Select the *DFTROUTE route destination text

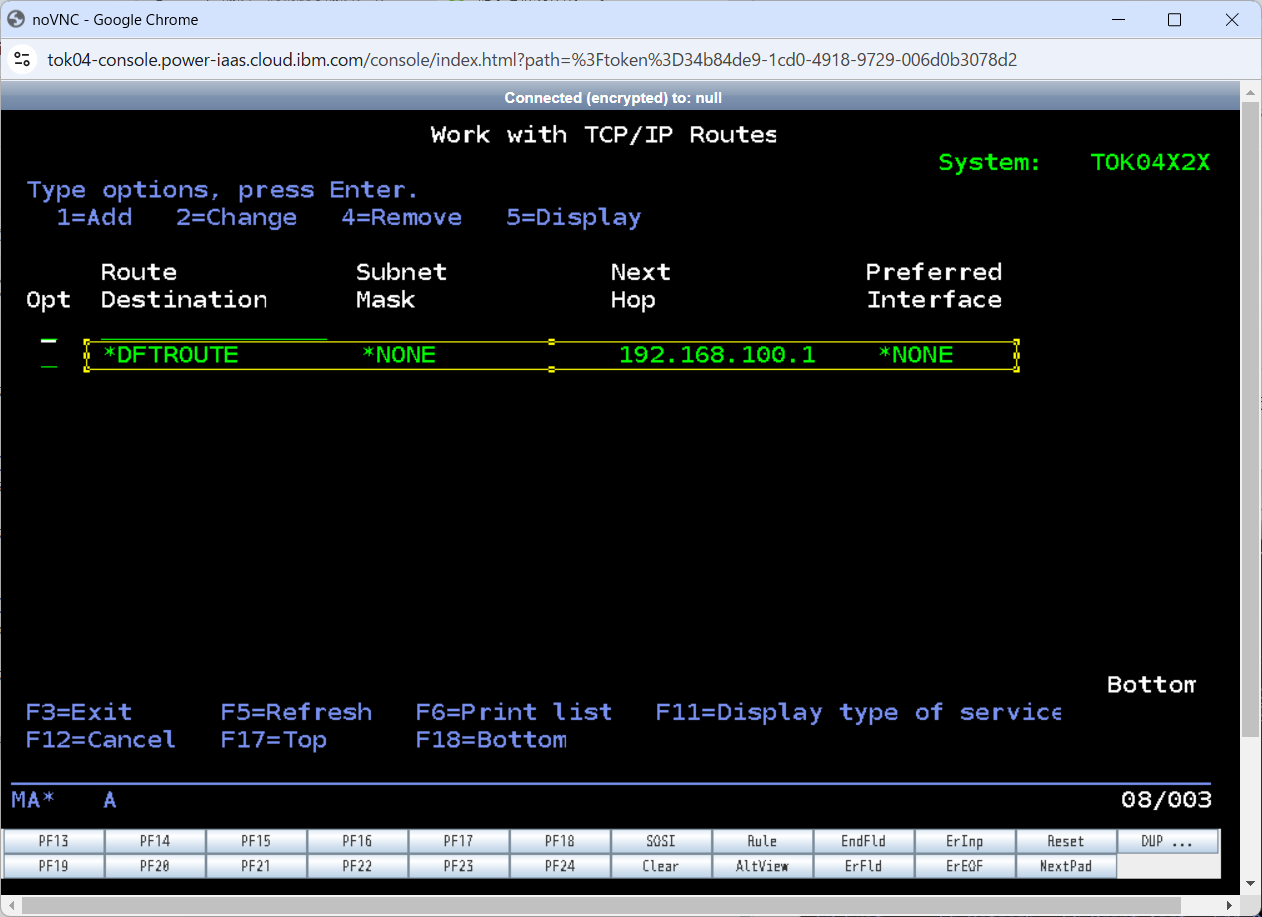pyautogui.click(x=170, y=355)
